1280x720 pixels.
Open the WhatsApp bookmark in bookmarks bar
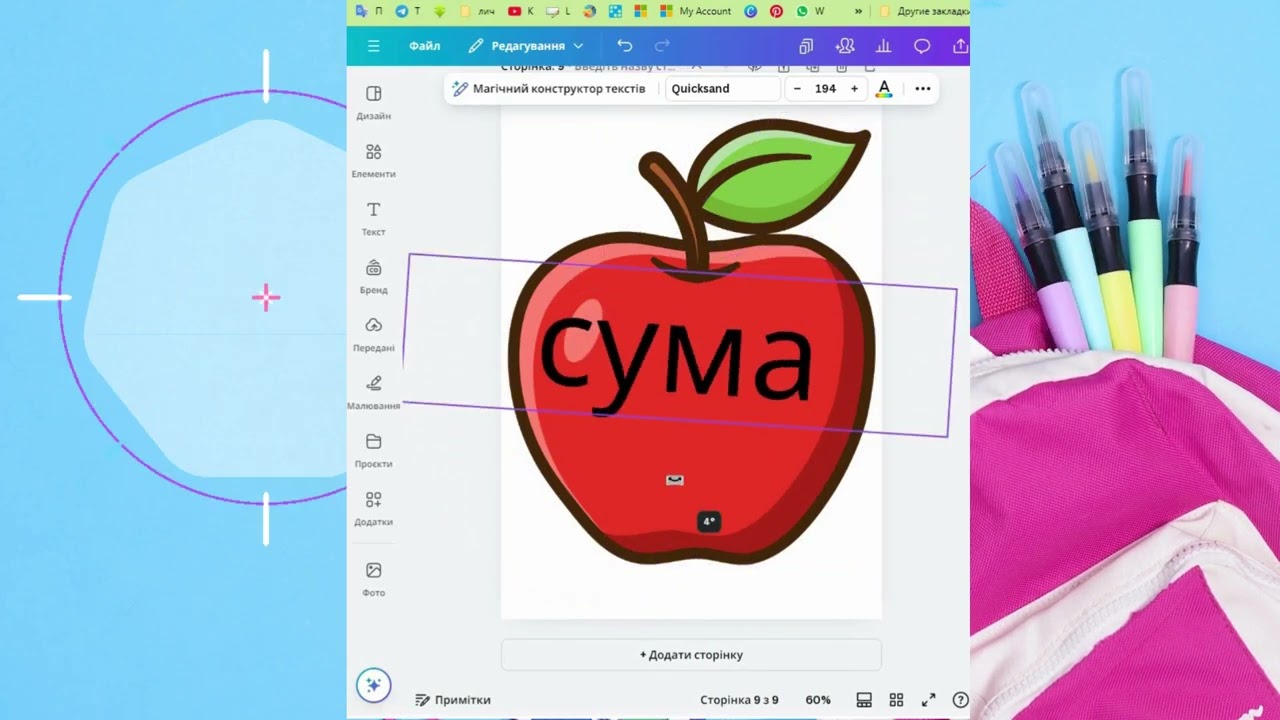click(x=810, y=11)
